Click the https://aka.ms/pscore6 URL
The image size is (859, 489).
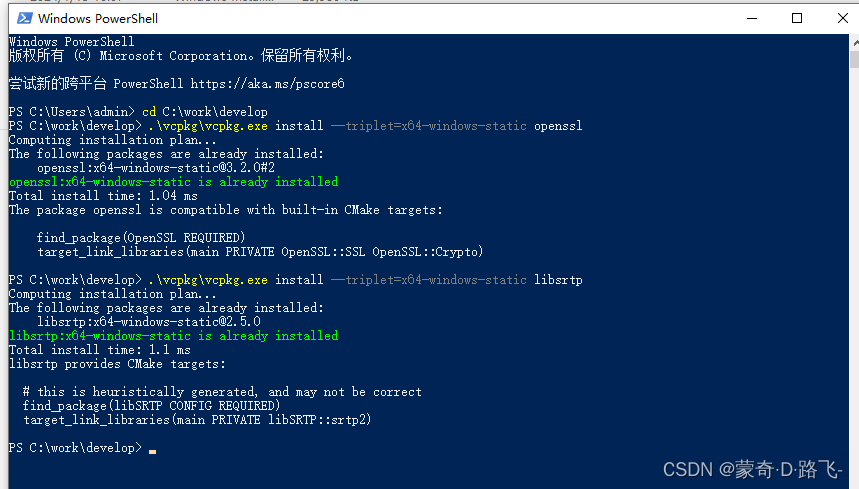267,84
